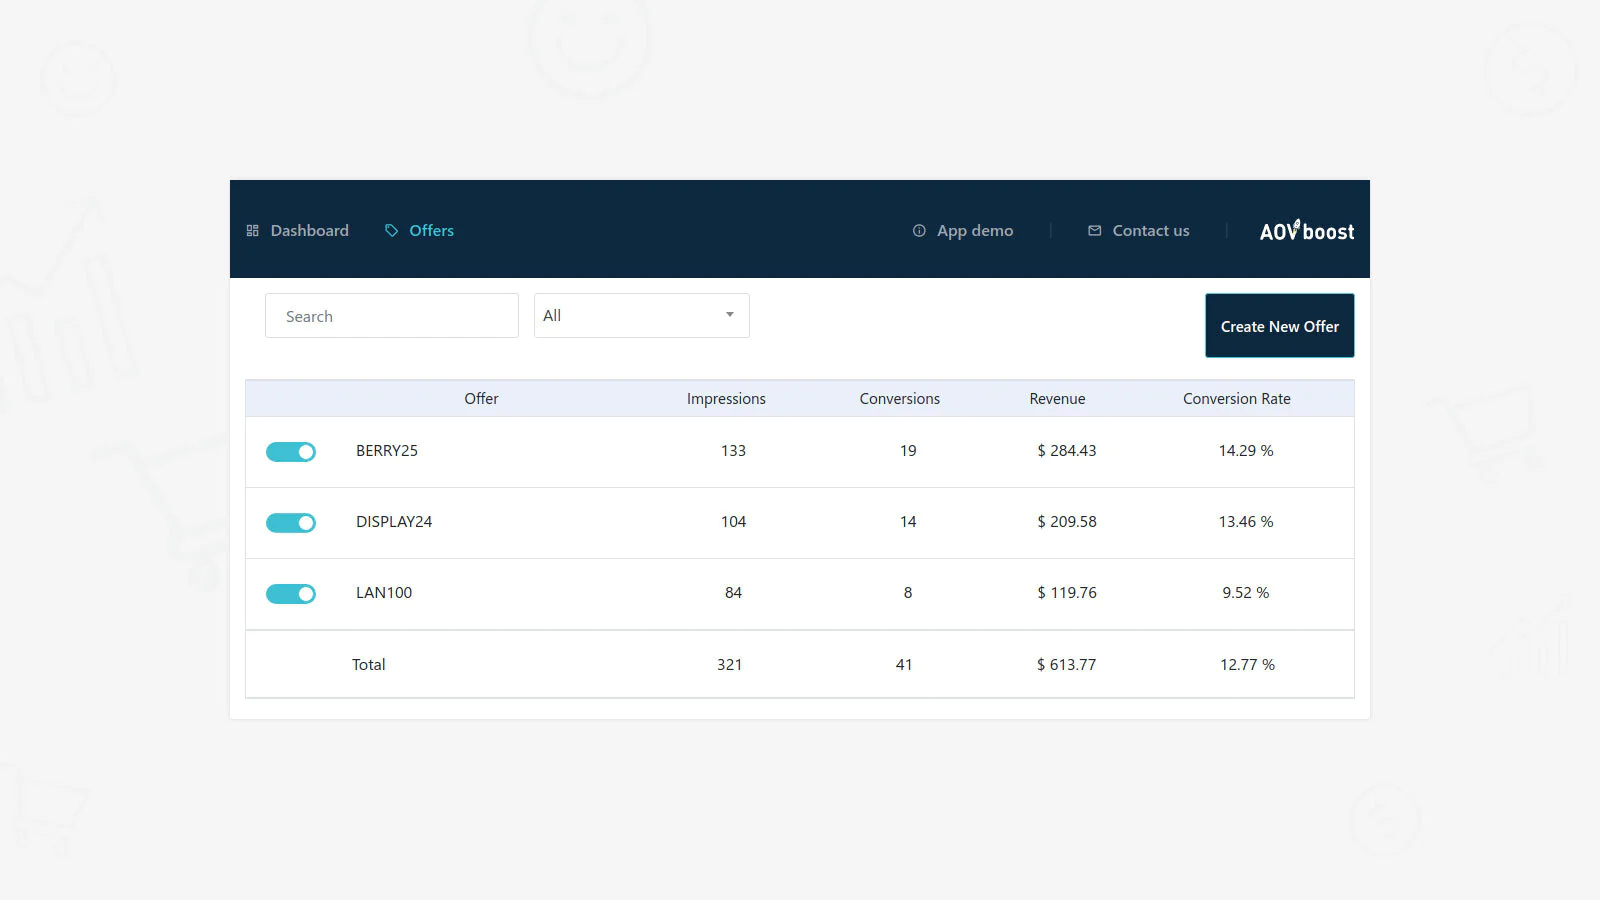Click the App demo info icon

[919, 231]
